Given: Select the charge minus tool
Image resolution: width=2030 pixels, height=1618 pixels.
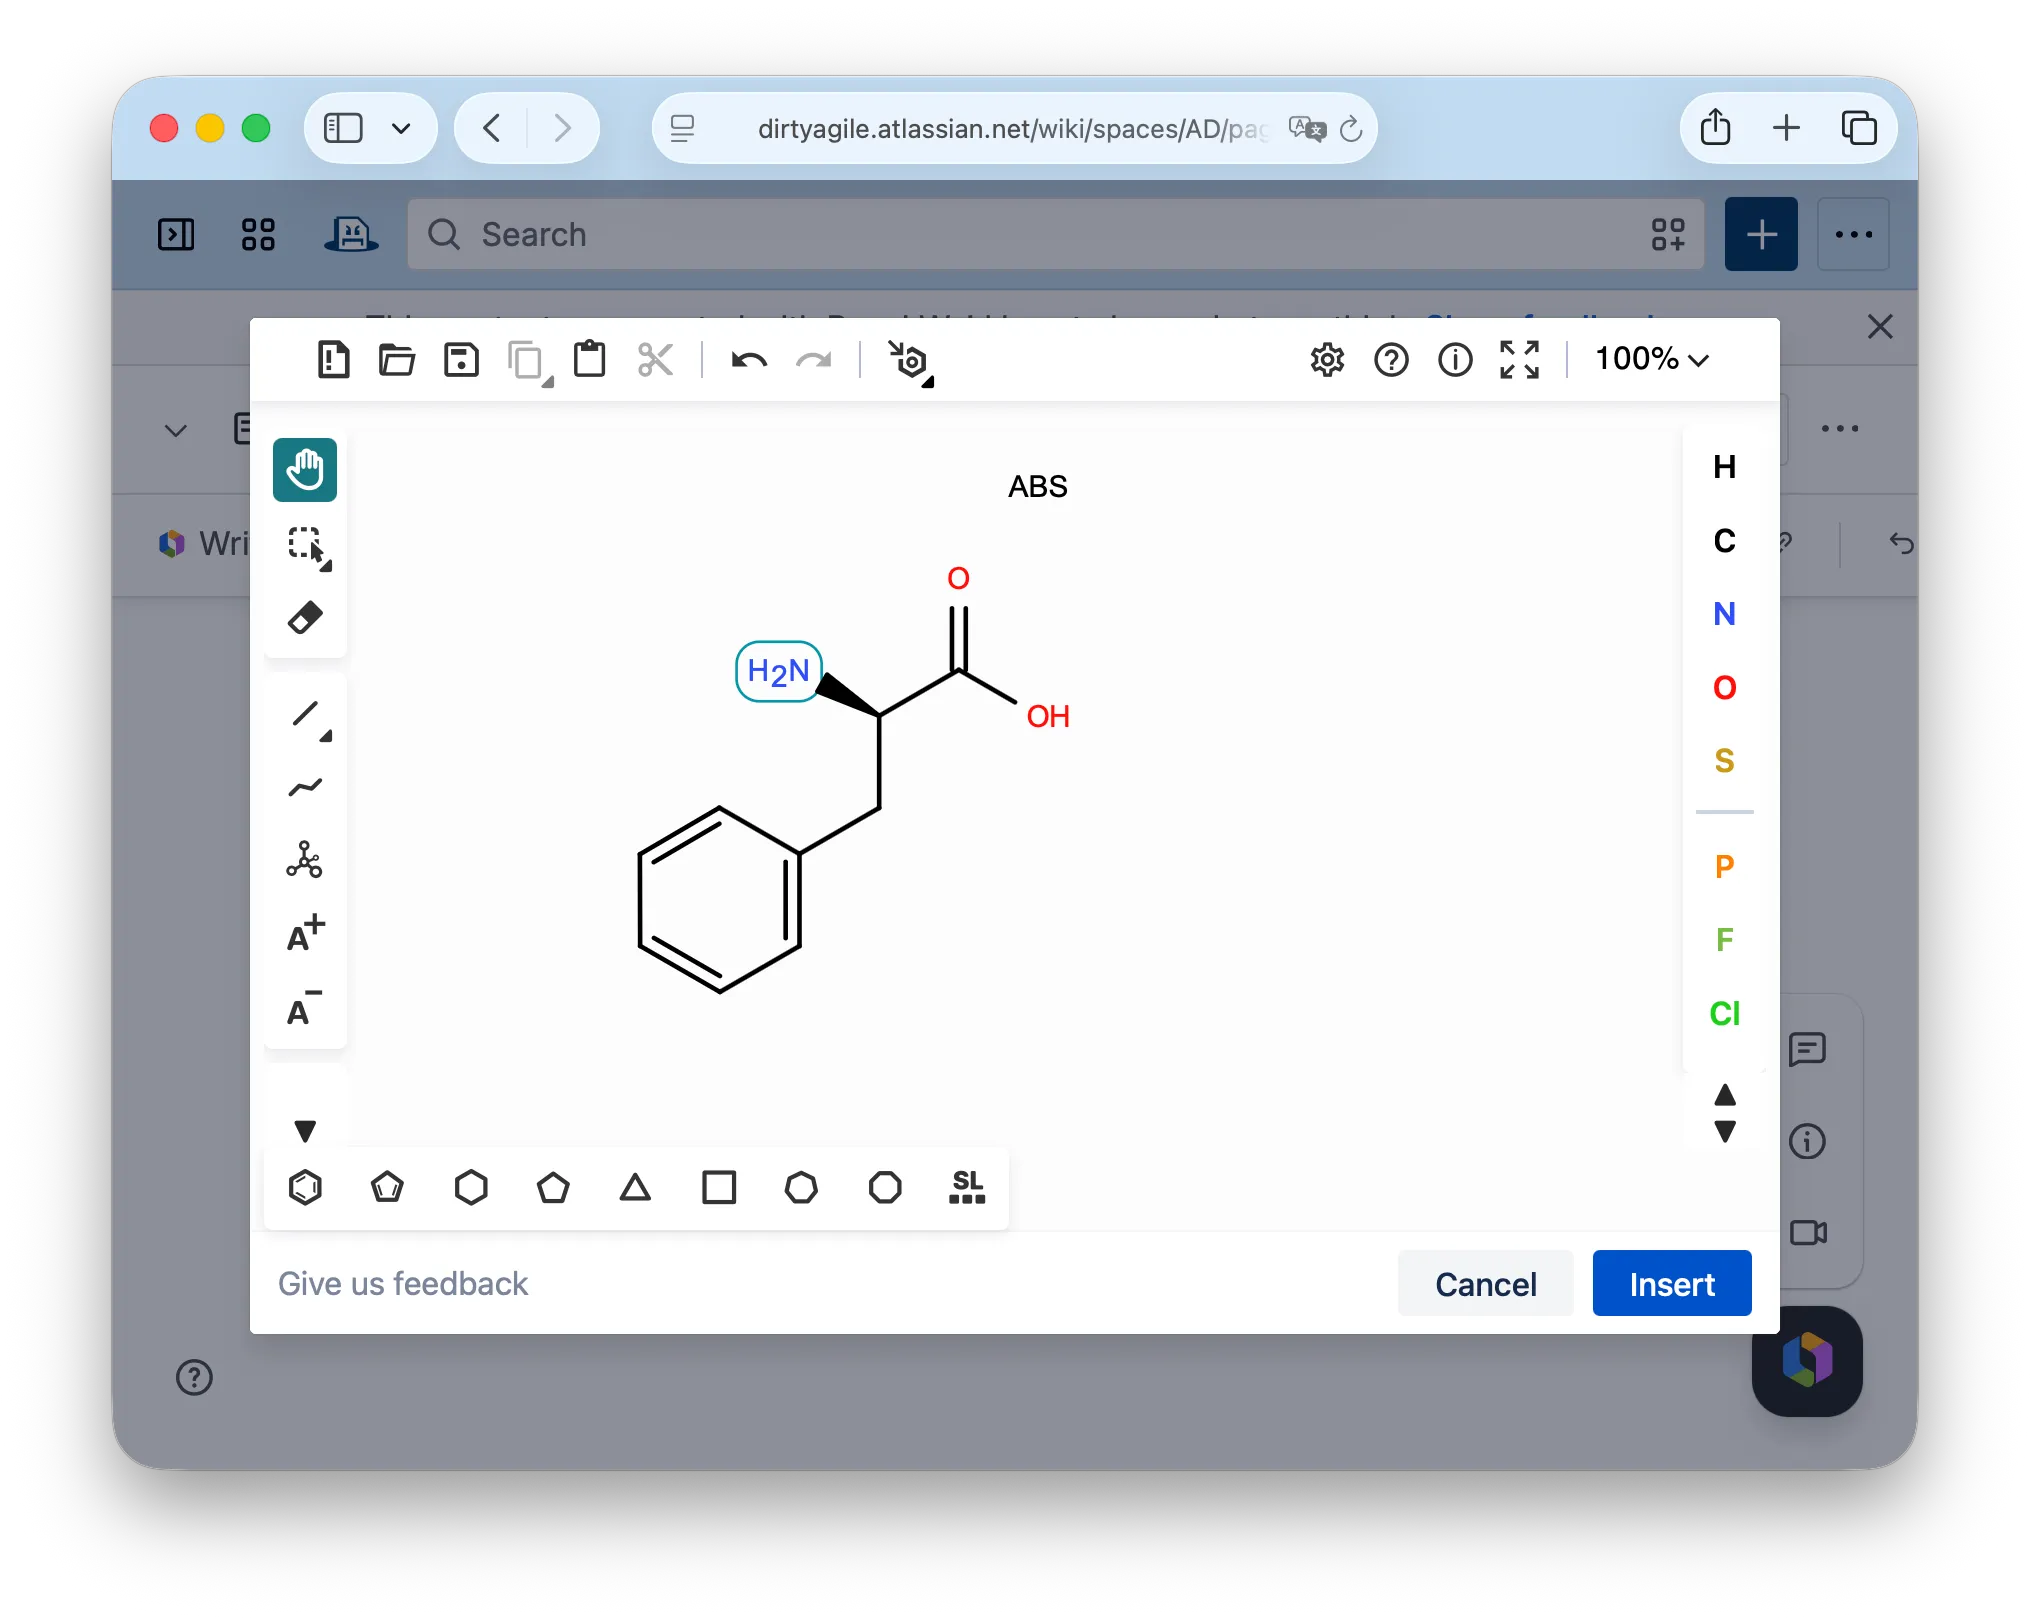Looking at the screenshot, I should click(x=305, y=1009).
